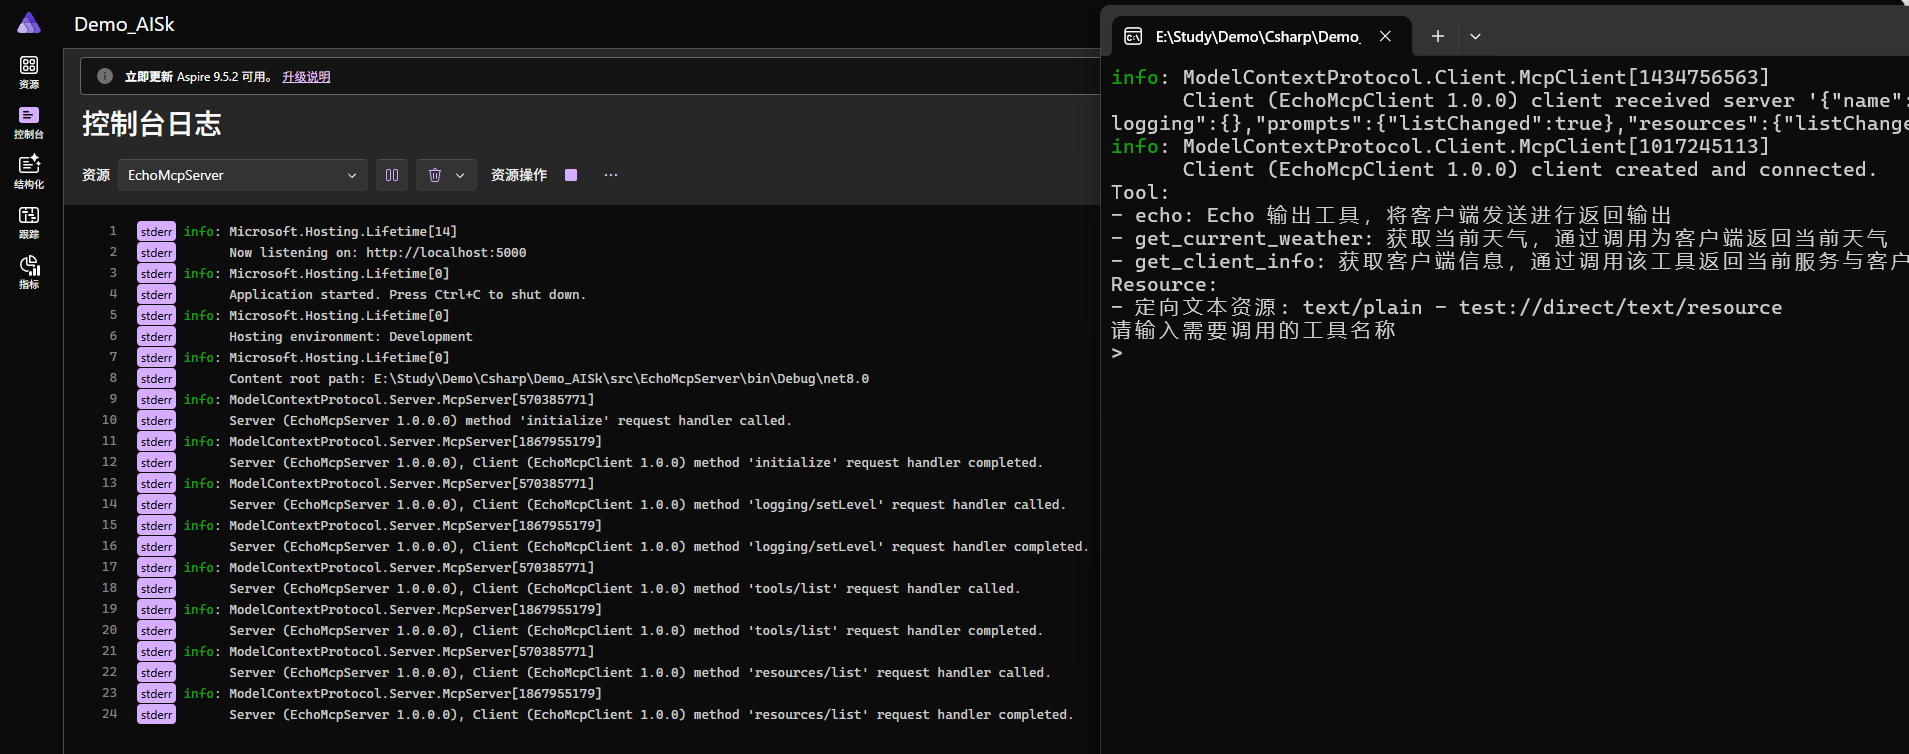This screenshot has width=1909, height=754.
Task: Click the terminal icon in the tab
Action: [x=1133, y=36]
